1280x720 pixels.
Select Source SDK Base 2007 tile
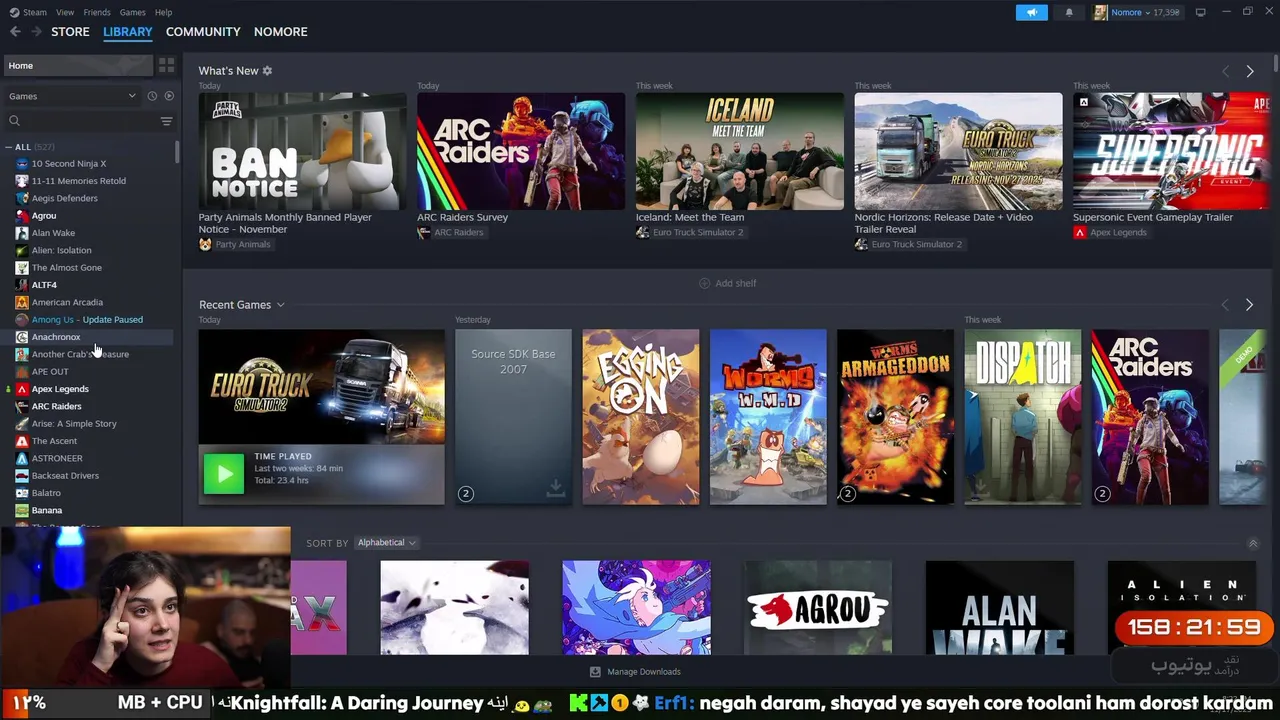(x=513, y=417)
